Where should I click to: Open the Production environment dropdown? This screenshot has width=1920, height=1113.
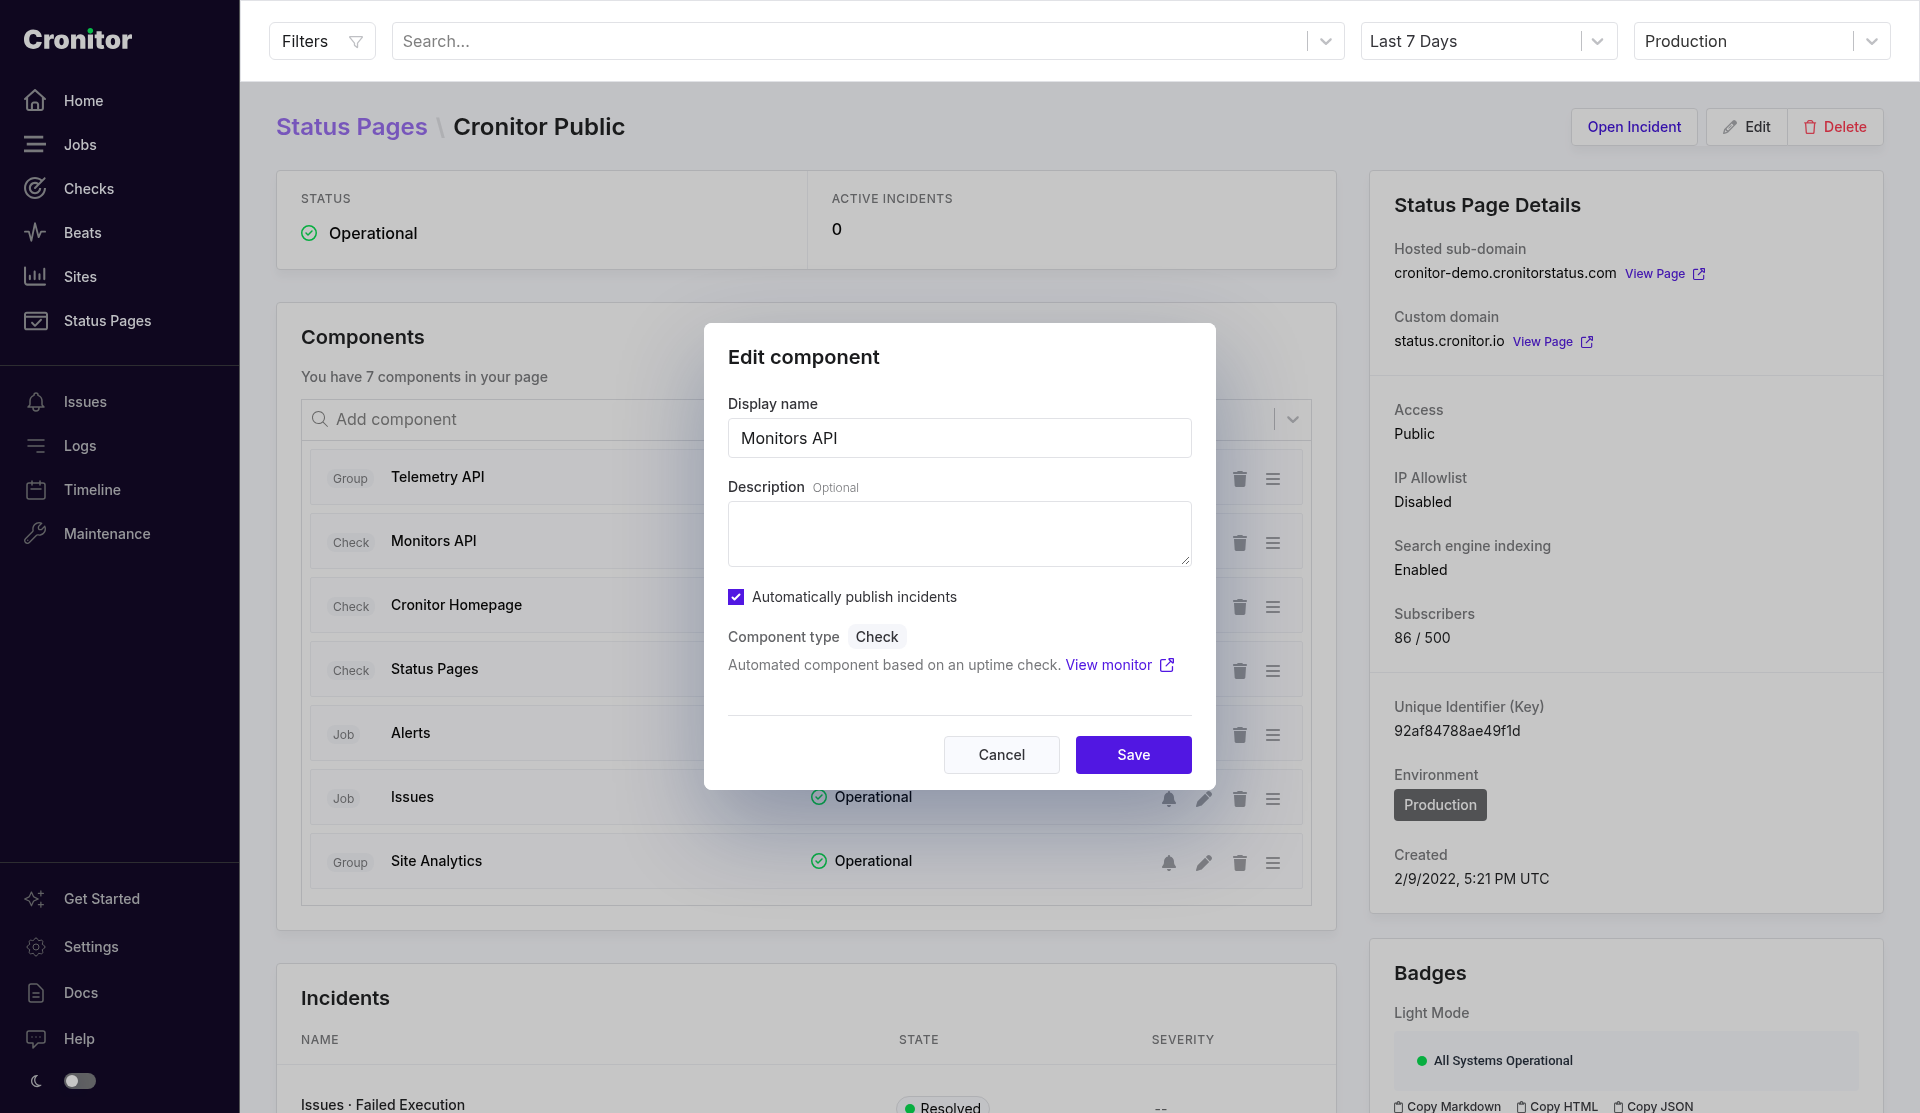(1762, 41)
